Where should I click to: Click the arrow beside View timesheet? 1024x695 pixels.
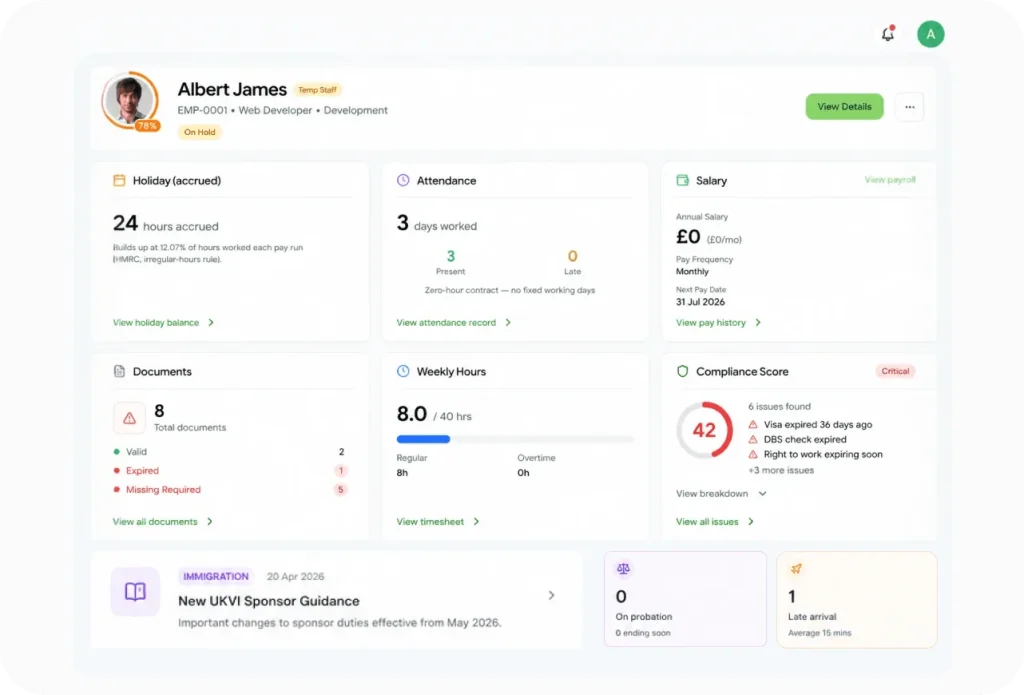point(476,521)
